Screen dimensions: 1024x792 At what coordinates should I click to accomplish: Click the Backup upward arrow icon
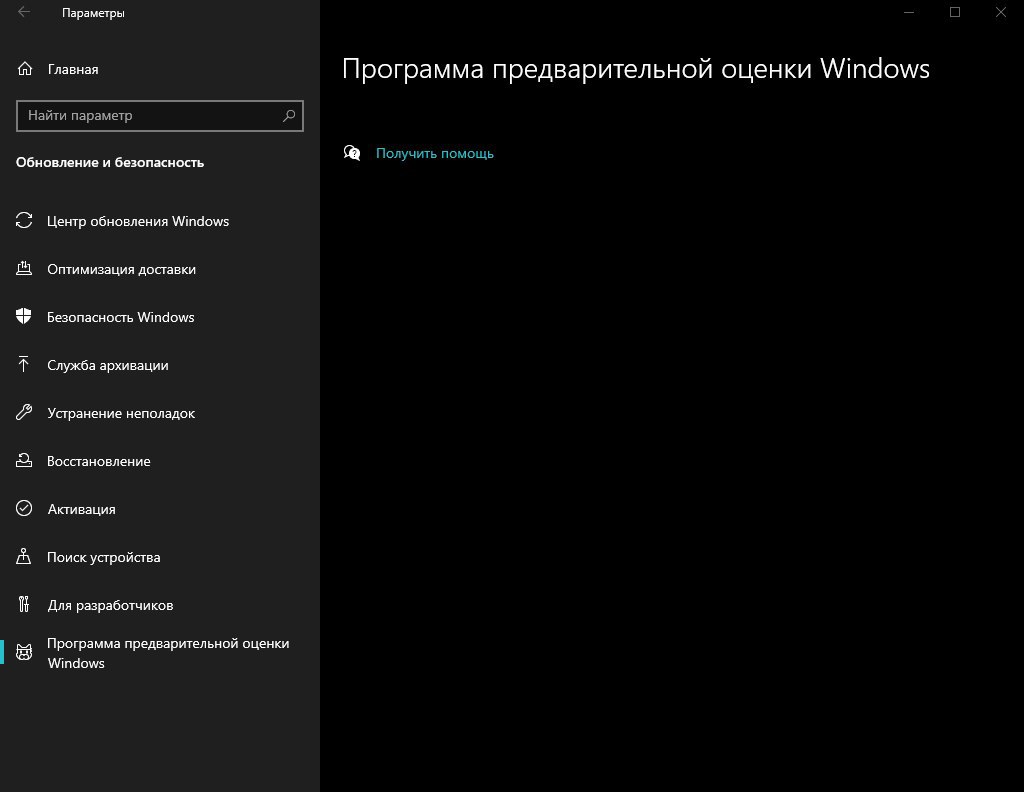pos(24,364)
